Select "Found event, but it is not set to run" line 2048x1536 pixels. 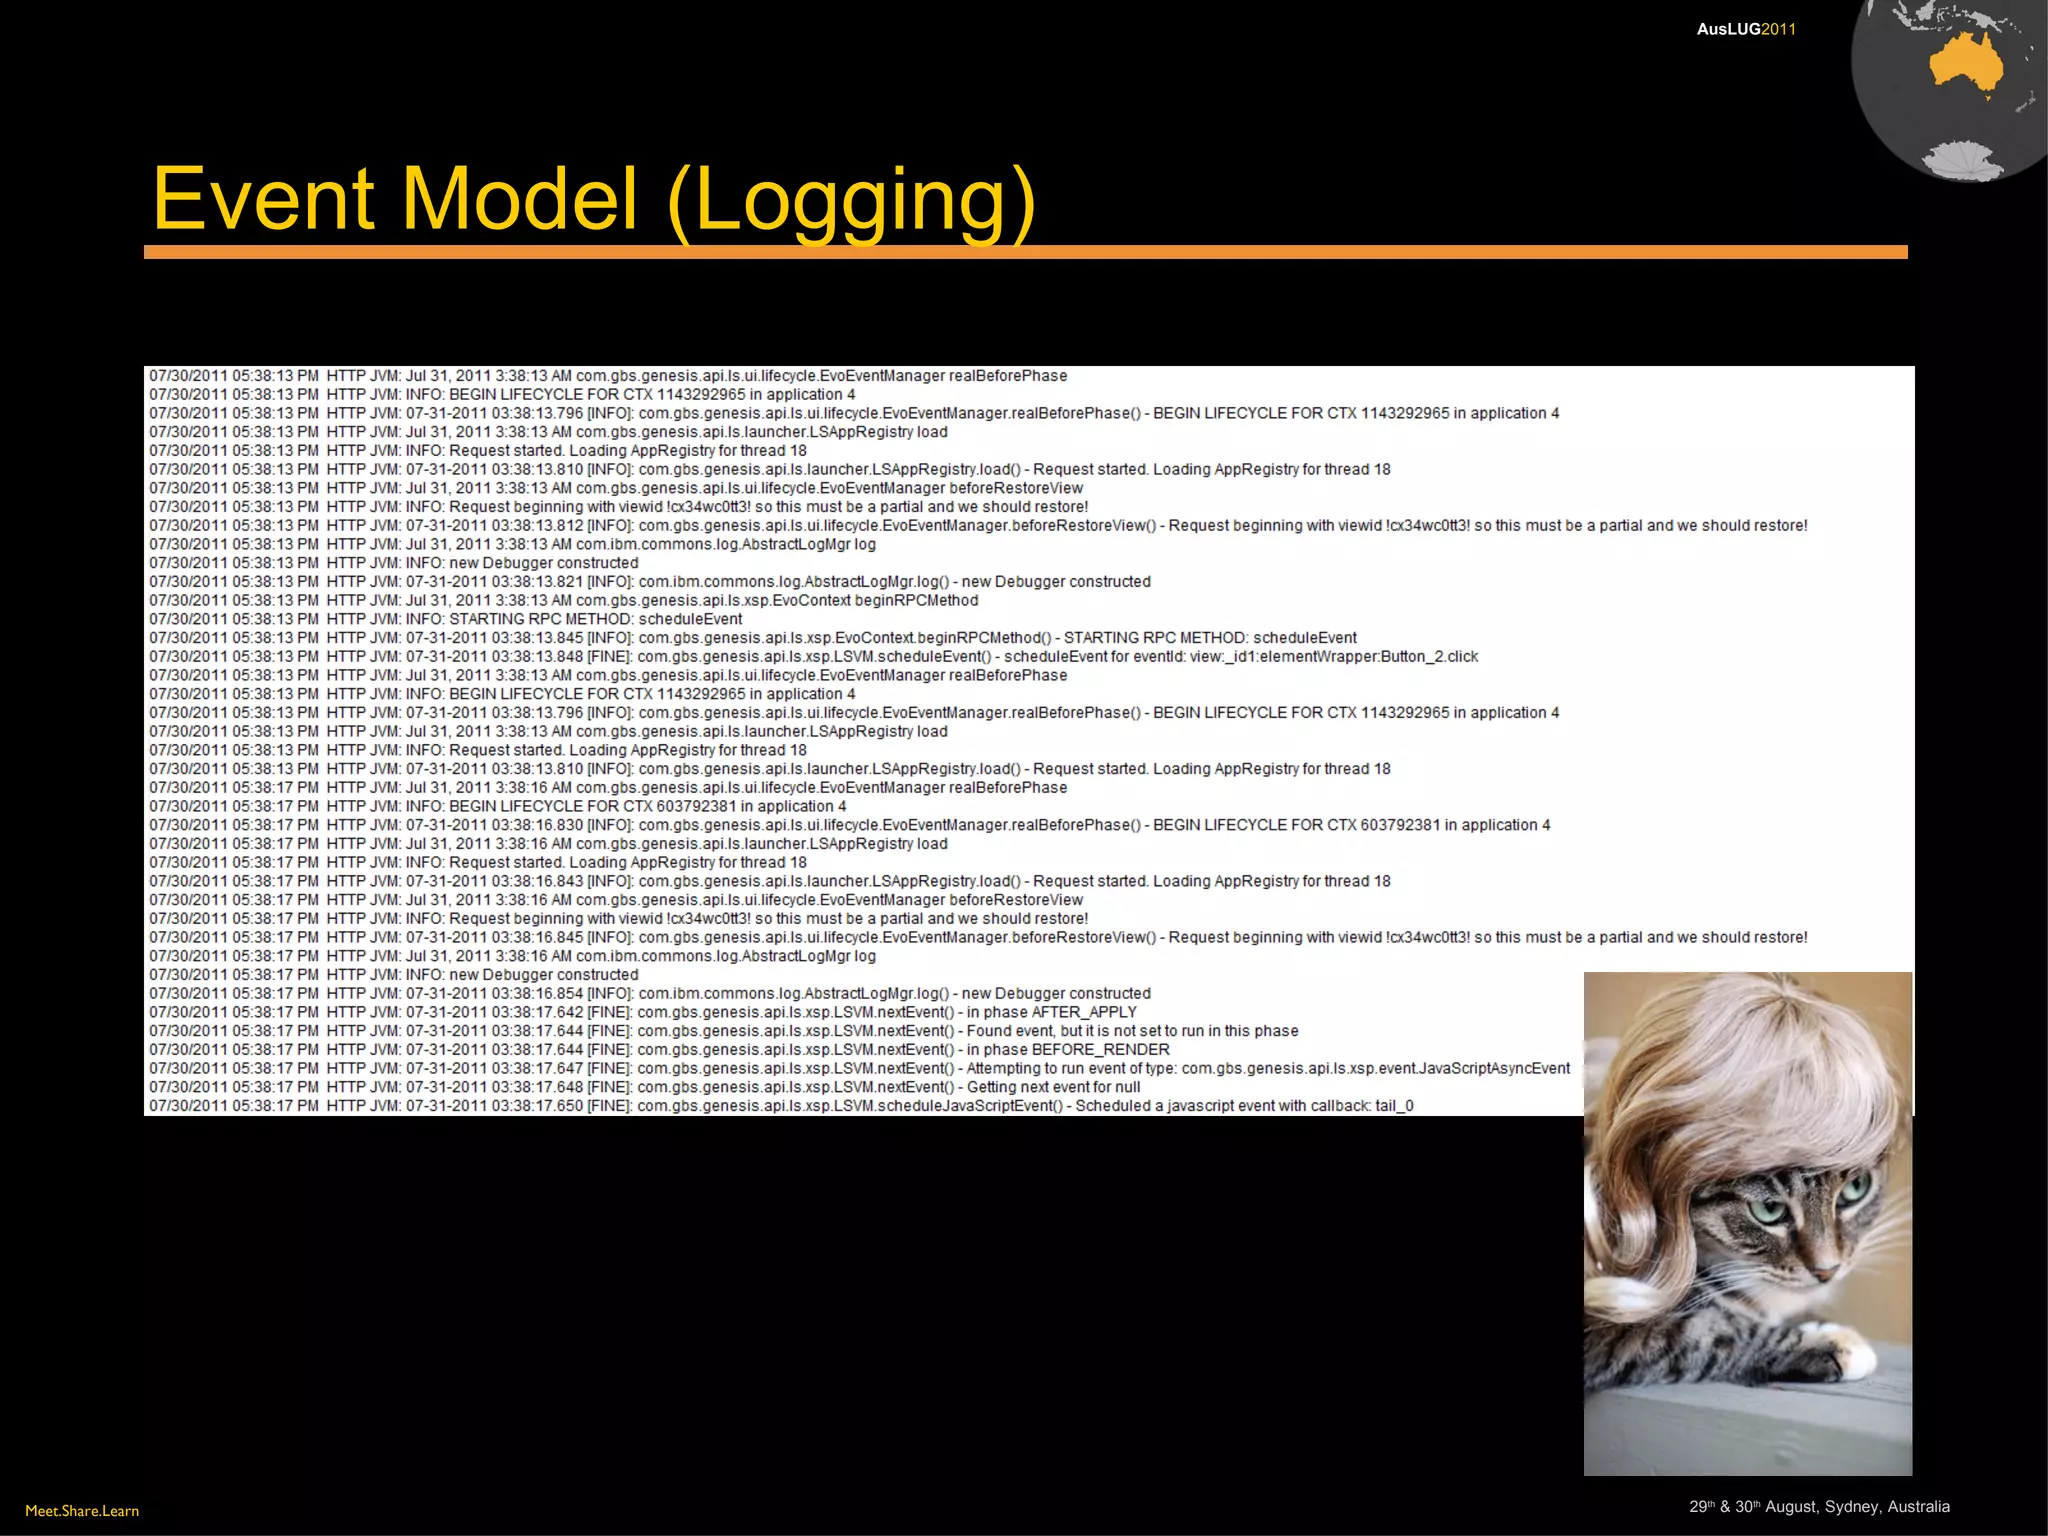coord(724,1031)
